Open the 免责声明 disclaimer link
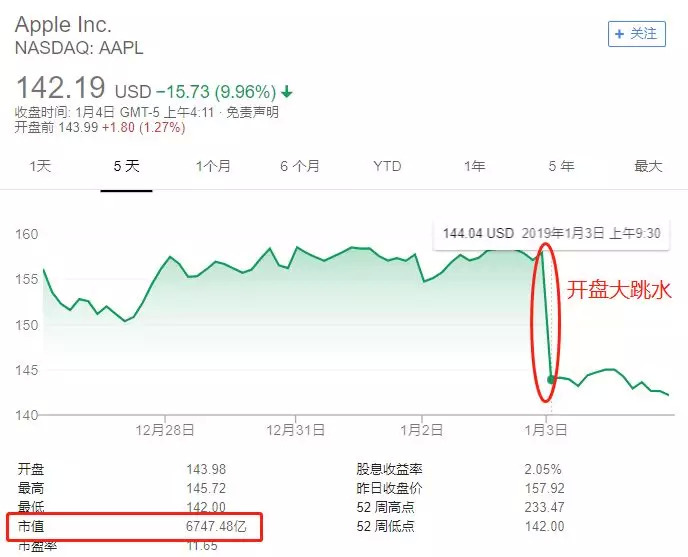The width and height of the screenshot is (688, 557). coord(252,112)
